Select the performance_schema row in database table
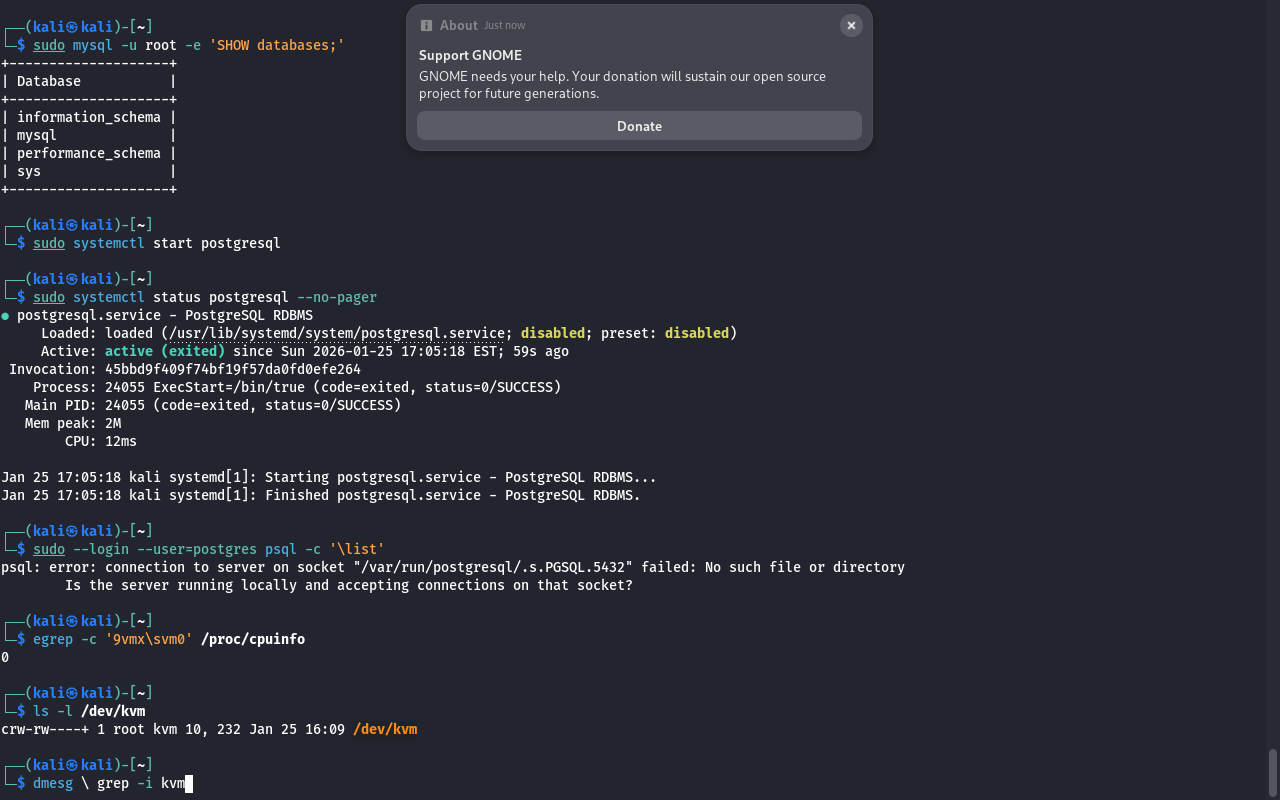Viewport: 1280px width, 800px height. (88, 153)
